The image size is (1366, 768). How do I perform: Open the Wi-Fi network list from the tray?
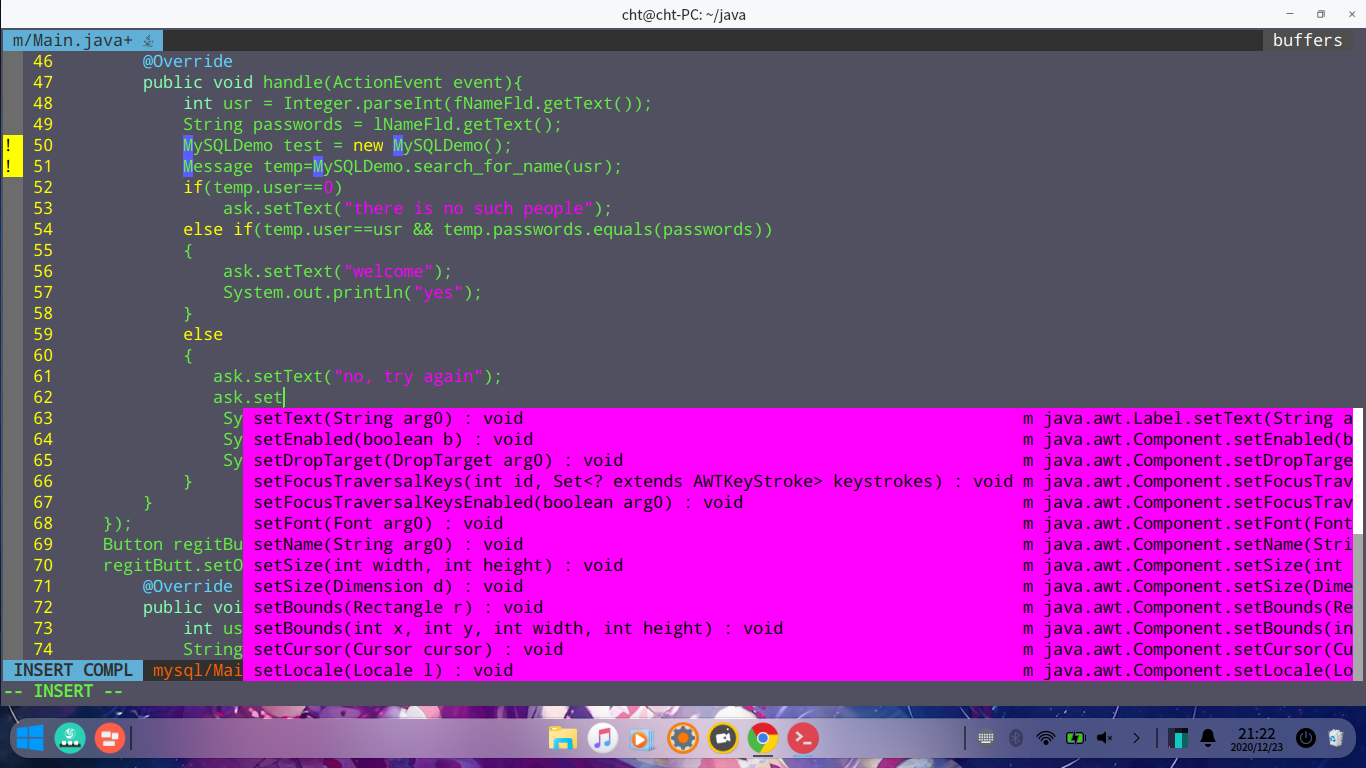click(1046, 738)
